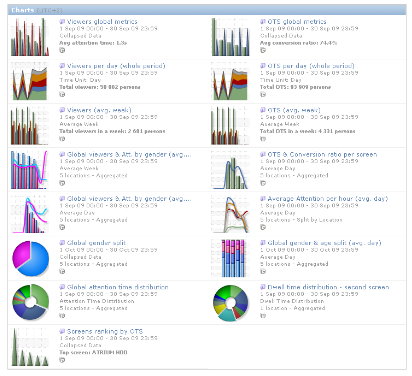The image size is (412, 376).
Task: Click the round icon under Viewers (avg. week) details
Action: point(62,139)
